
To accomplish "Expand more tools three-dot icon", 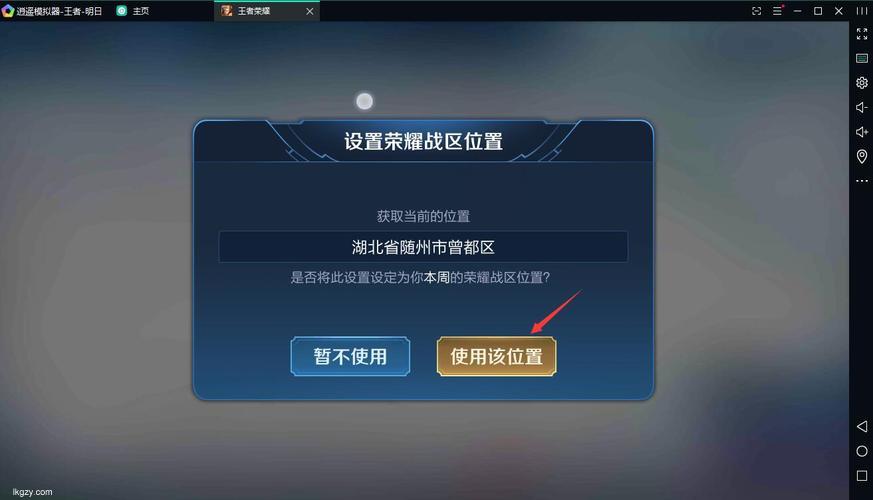I will point(862,181).
